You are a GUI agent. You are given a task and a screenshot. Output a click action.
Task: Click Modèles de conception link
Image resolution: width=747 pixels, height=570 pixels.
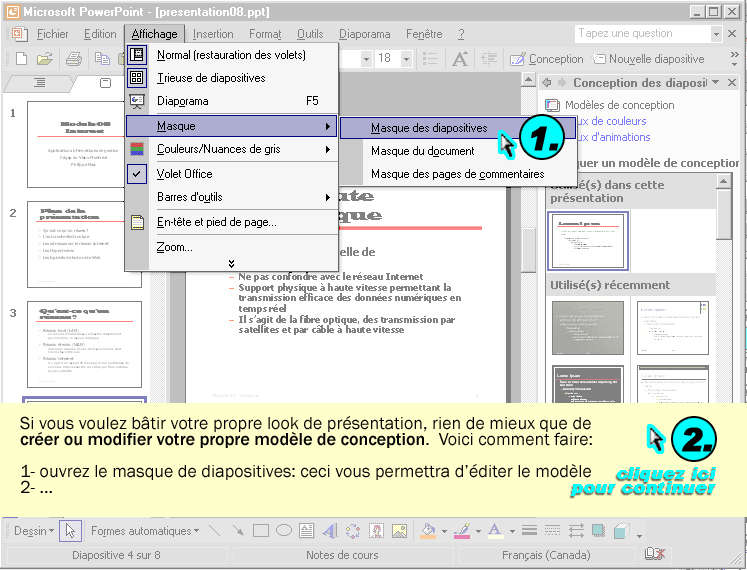pos(619,105)
